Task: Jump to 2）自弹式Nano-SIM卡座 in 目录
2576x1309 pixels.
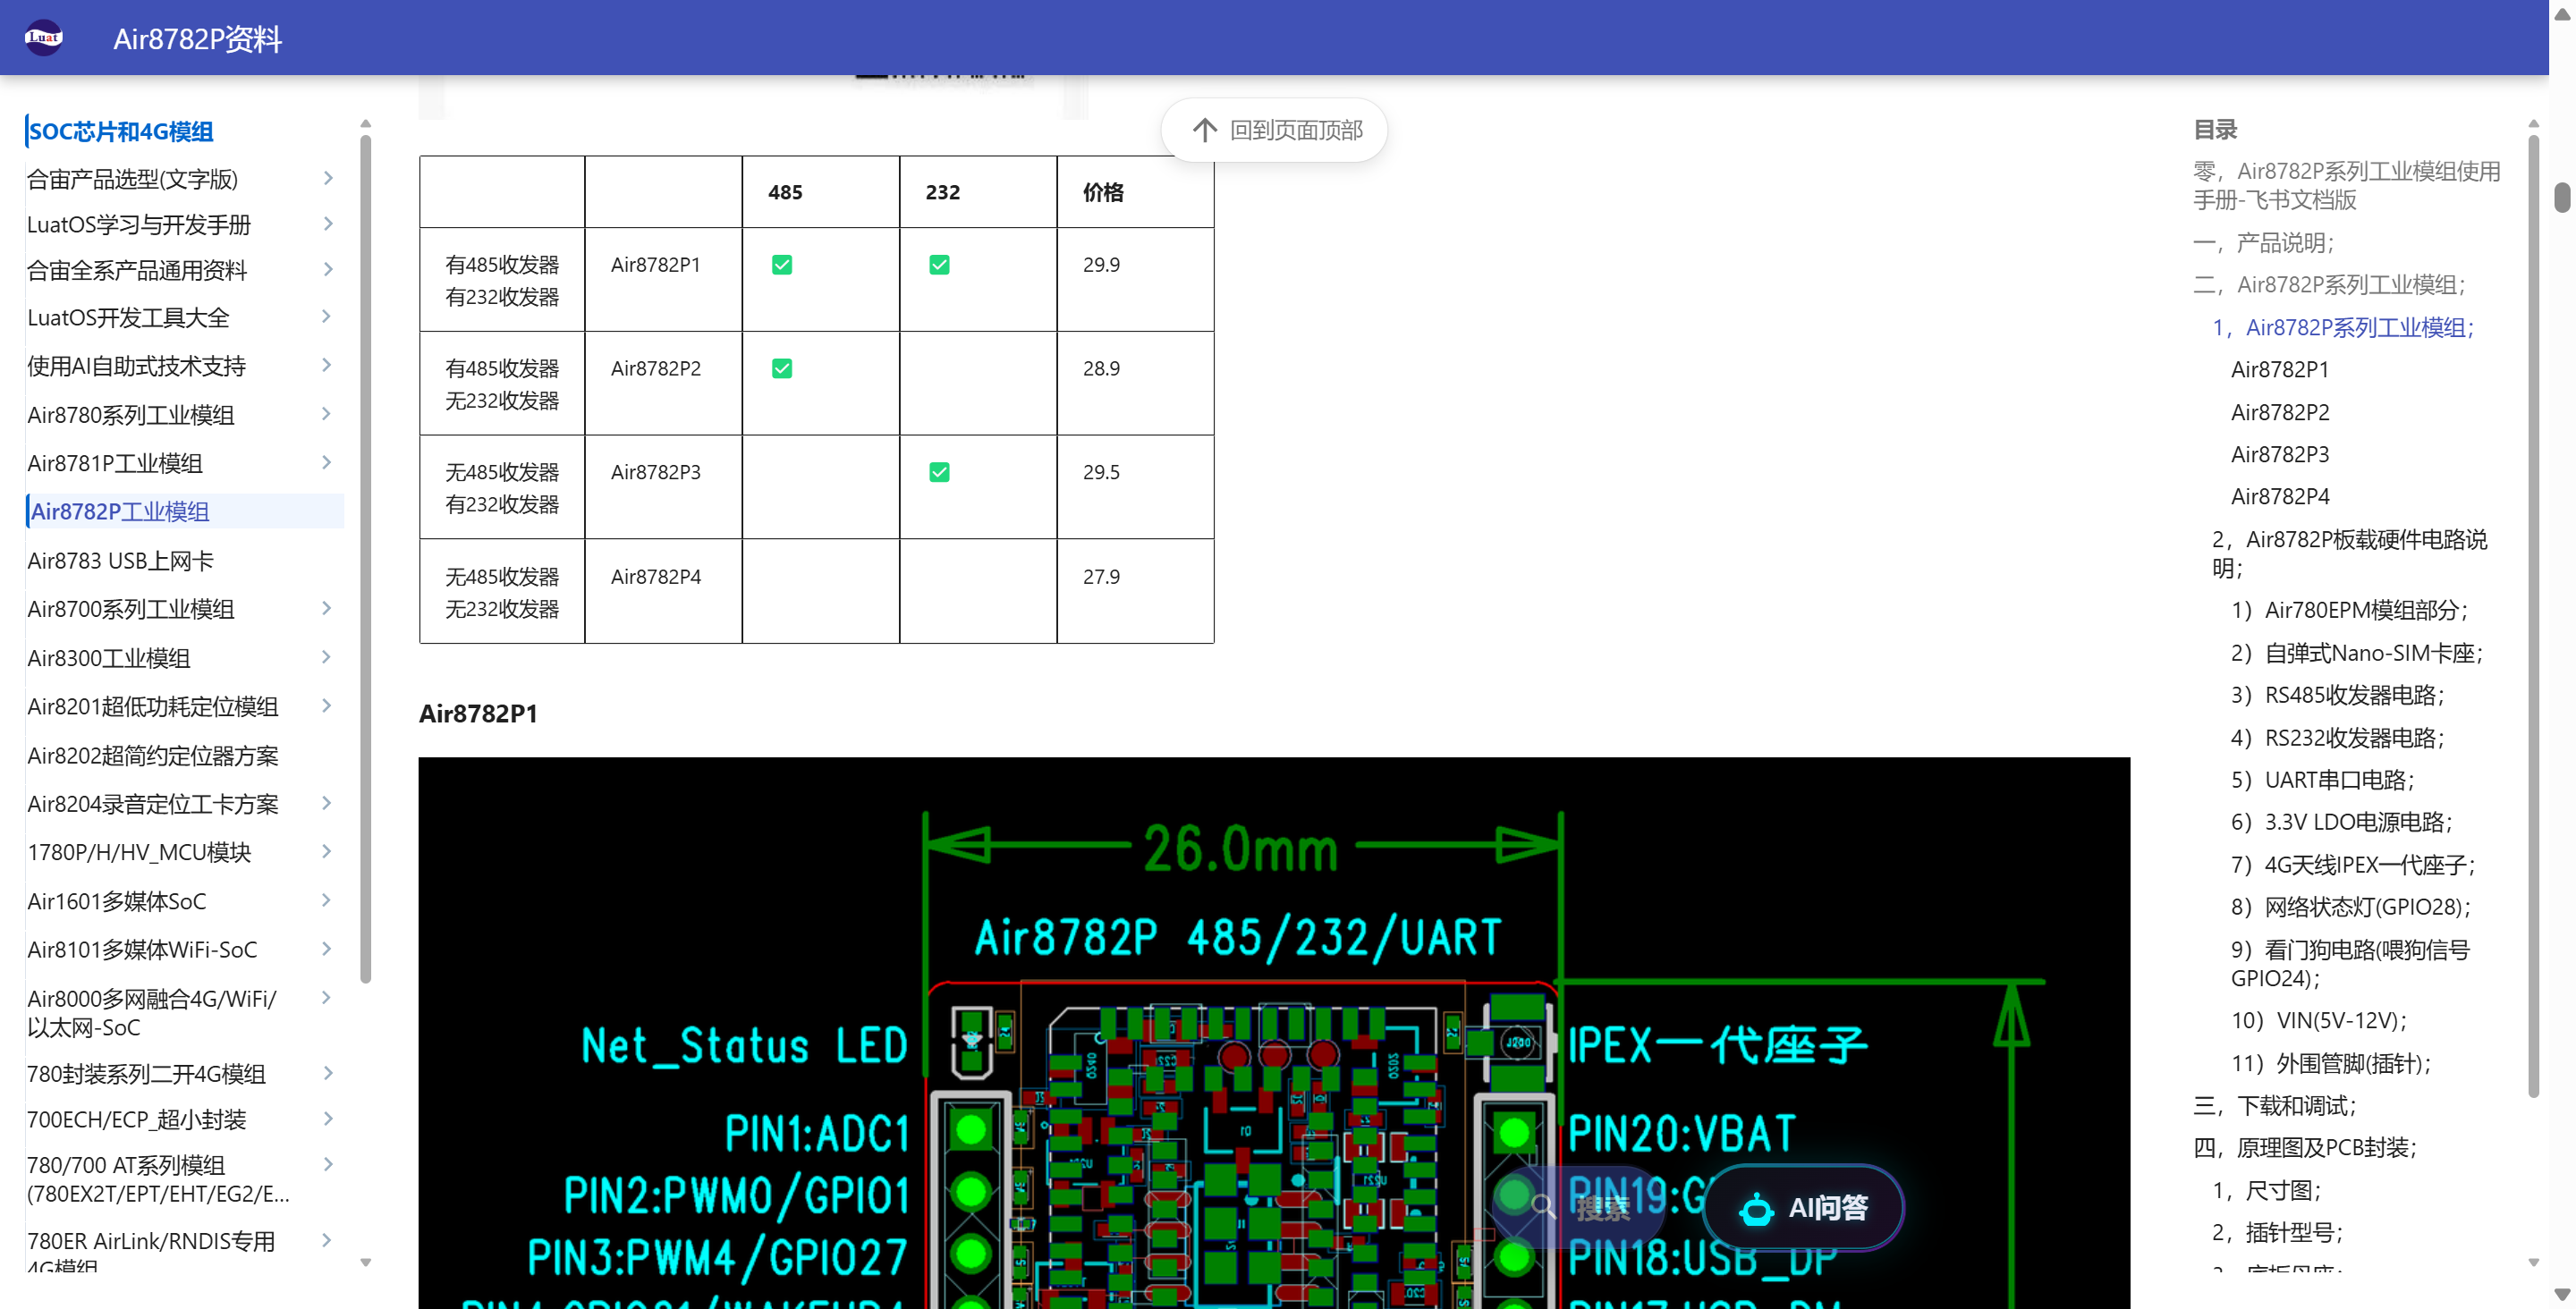Action: 2357,653
